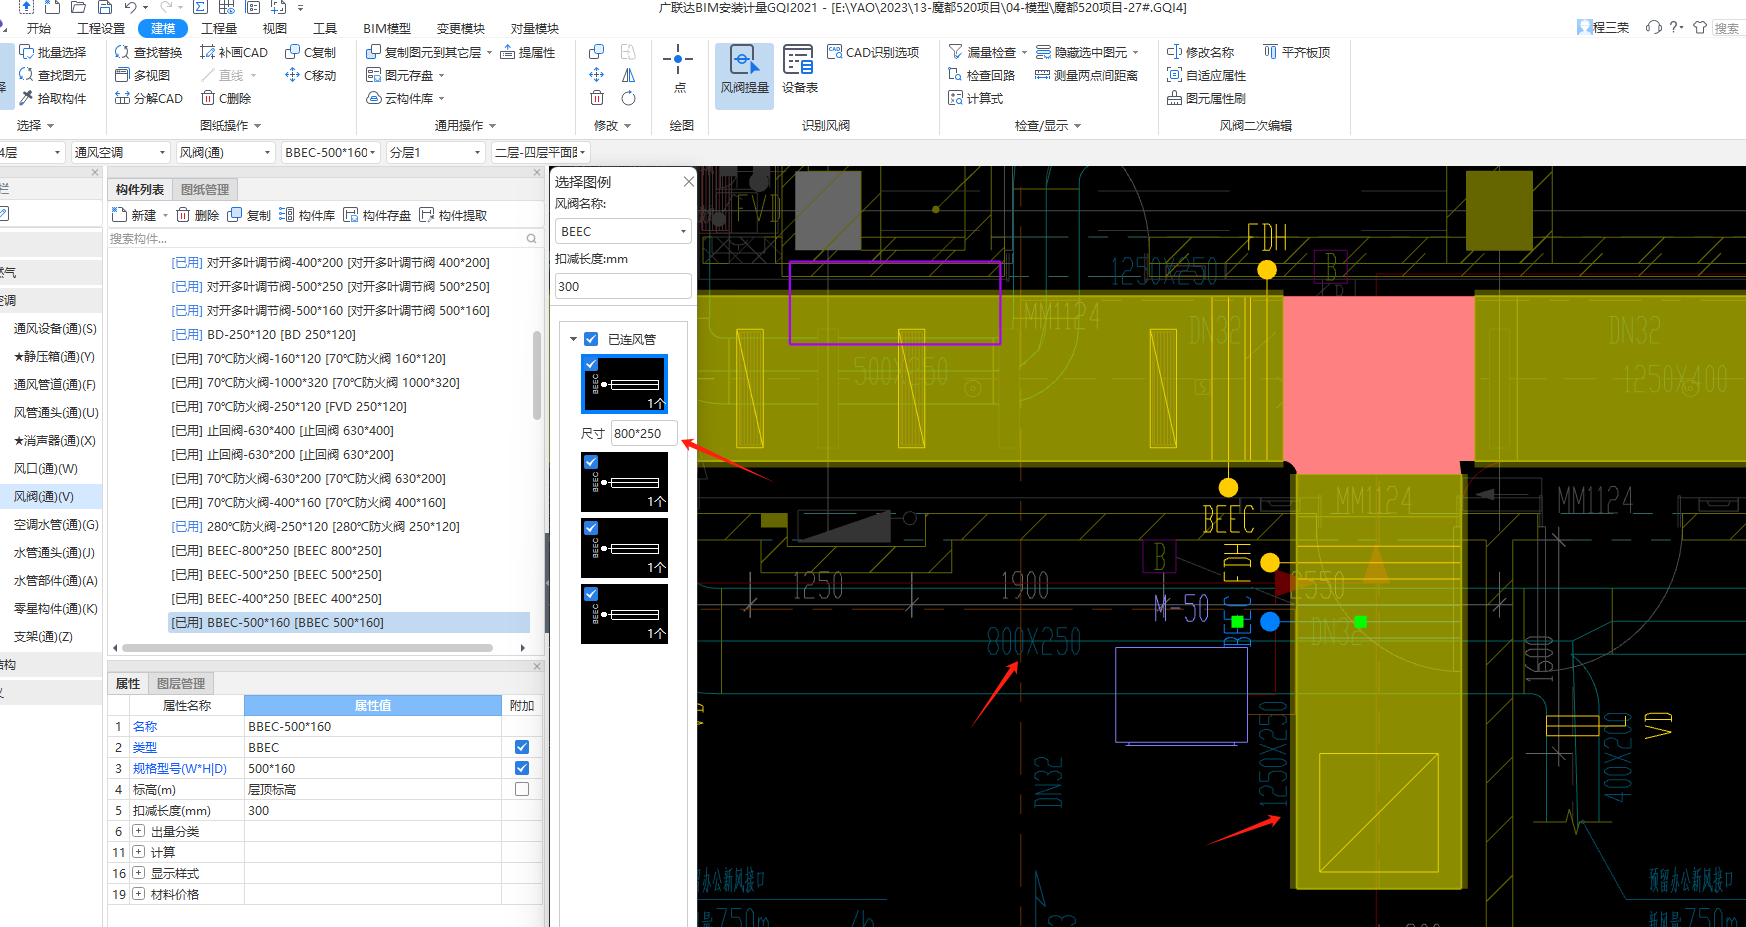Open the 构件库 component library button
This screenshot has height=927, width=1746.
tap(307, 215)
